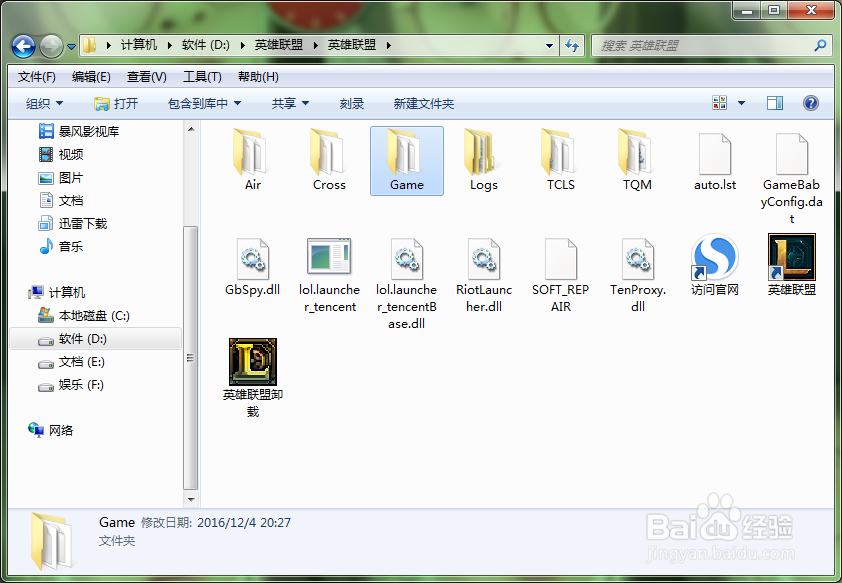Select the RiotLauncher.dll file

coord(483,274)
